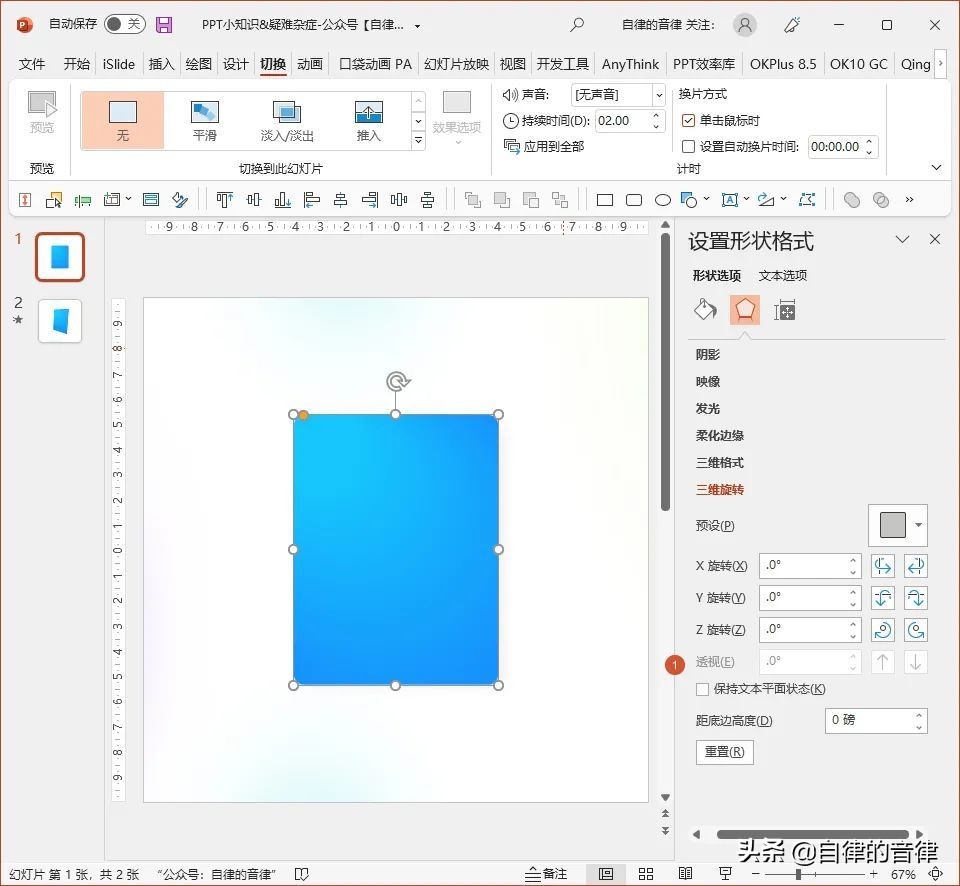Image resolution: width=960 pixels, height=886 pixels.
Task: Select slide 2 thumbnail in slide panel
Action: point(59,322)
